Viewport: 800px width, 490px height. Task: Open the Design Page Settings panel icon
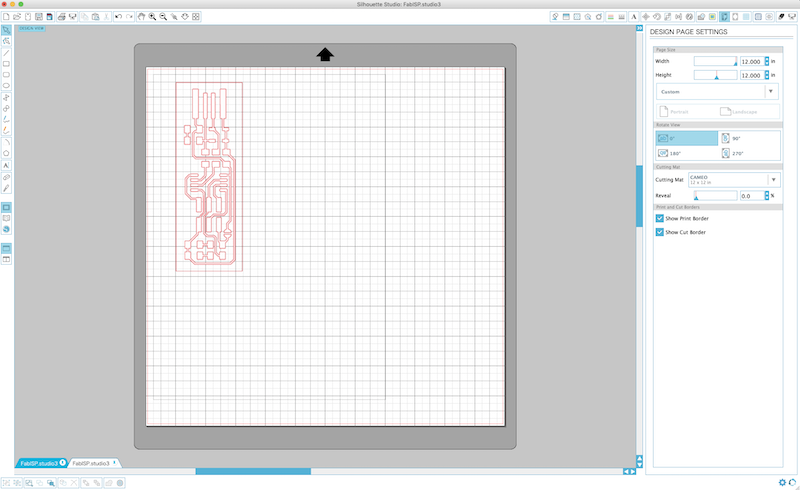point(724,17)
